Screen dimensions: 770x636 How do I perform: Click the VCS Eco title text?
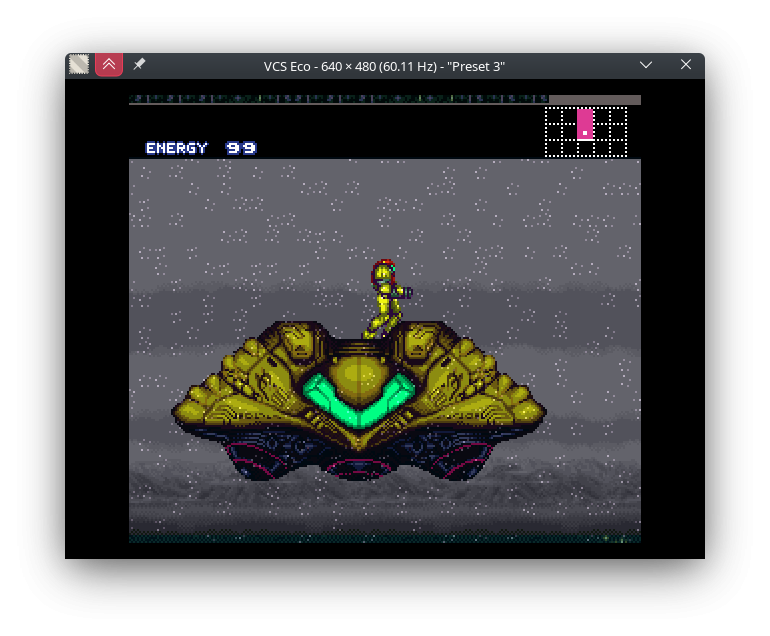point(385,66)
